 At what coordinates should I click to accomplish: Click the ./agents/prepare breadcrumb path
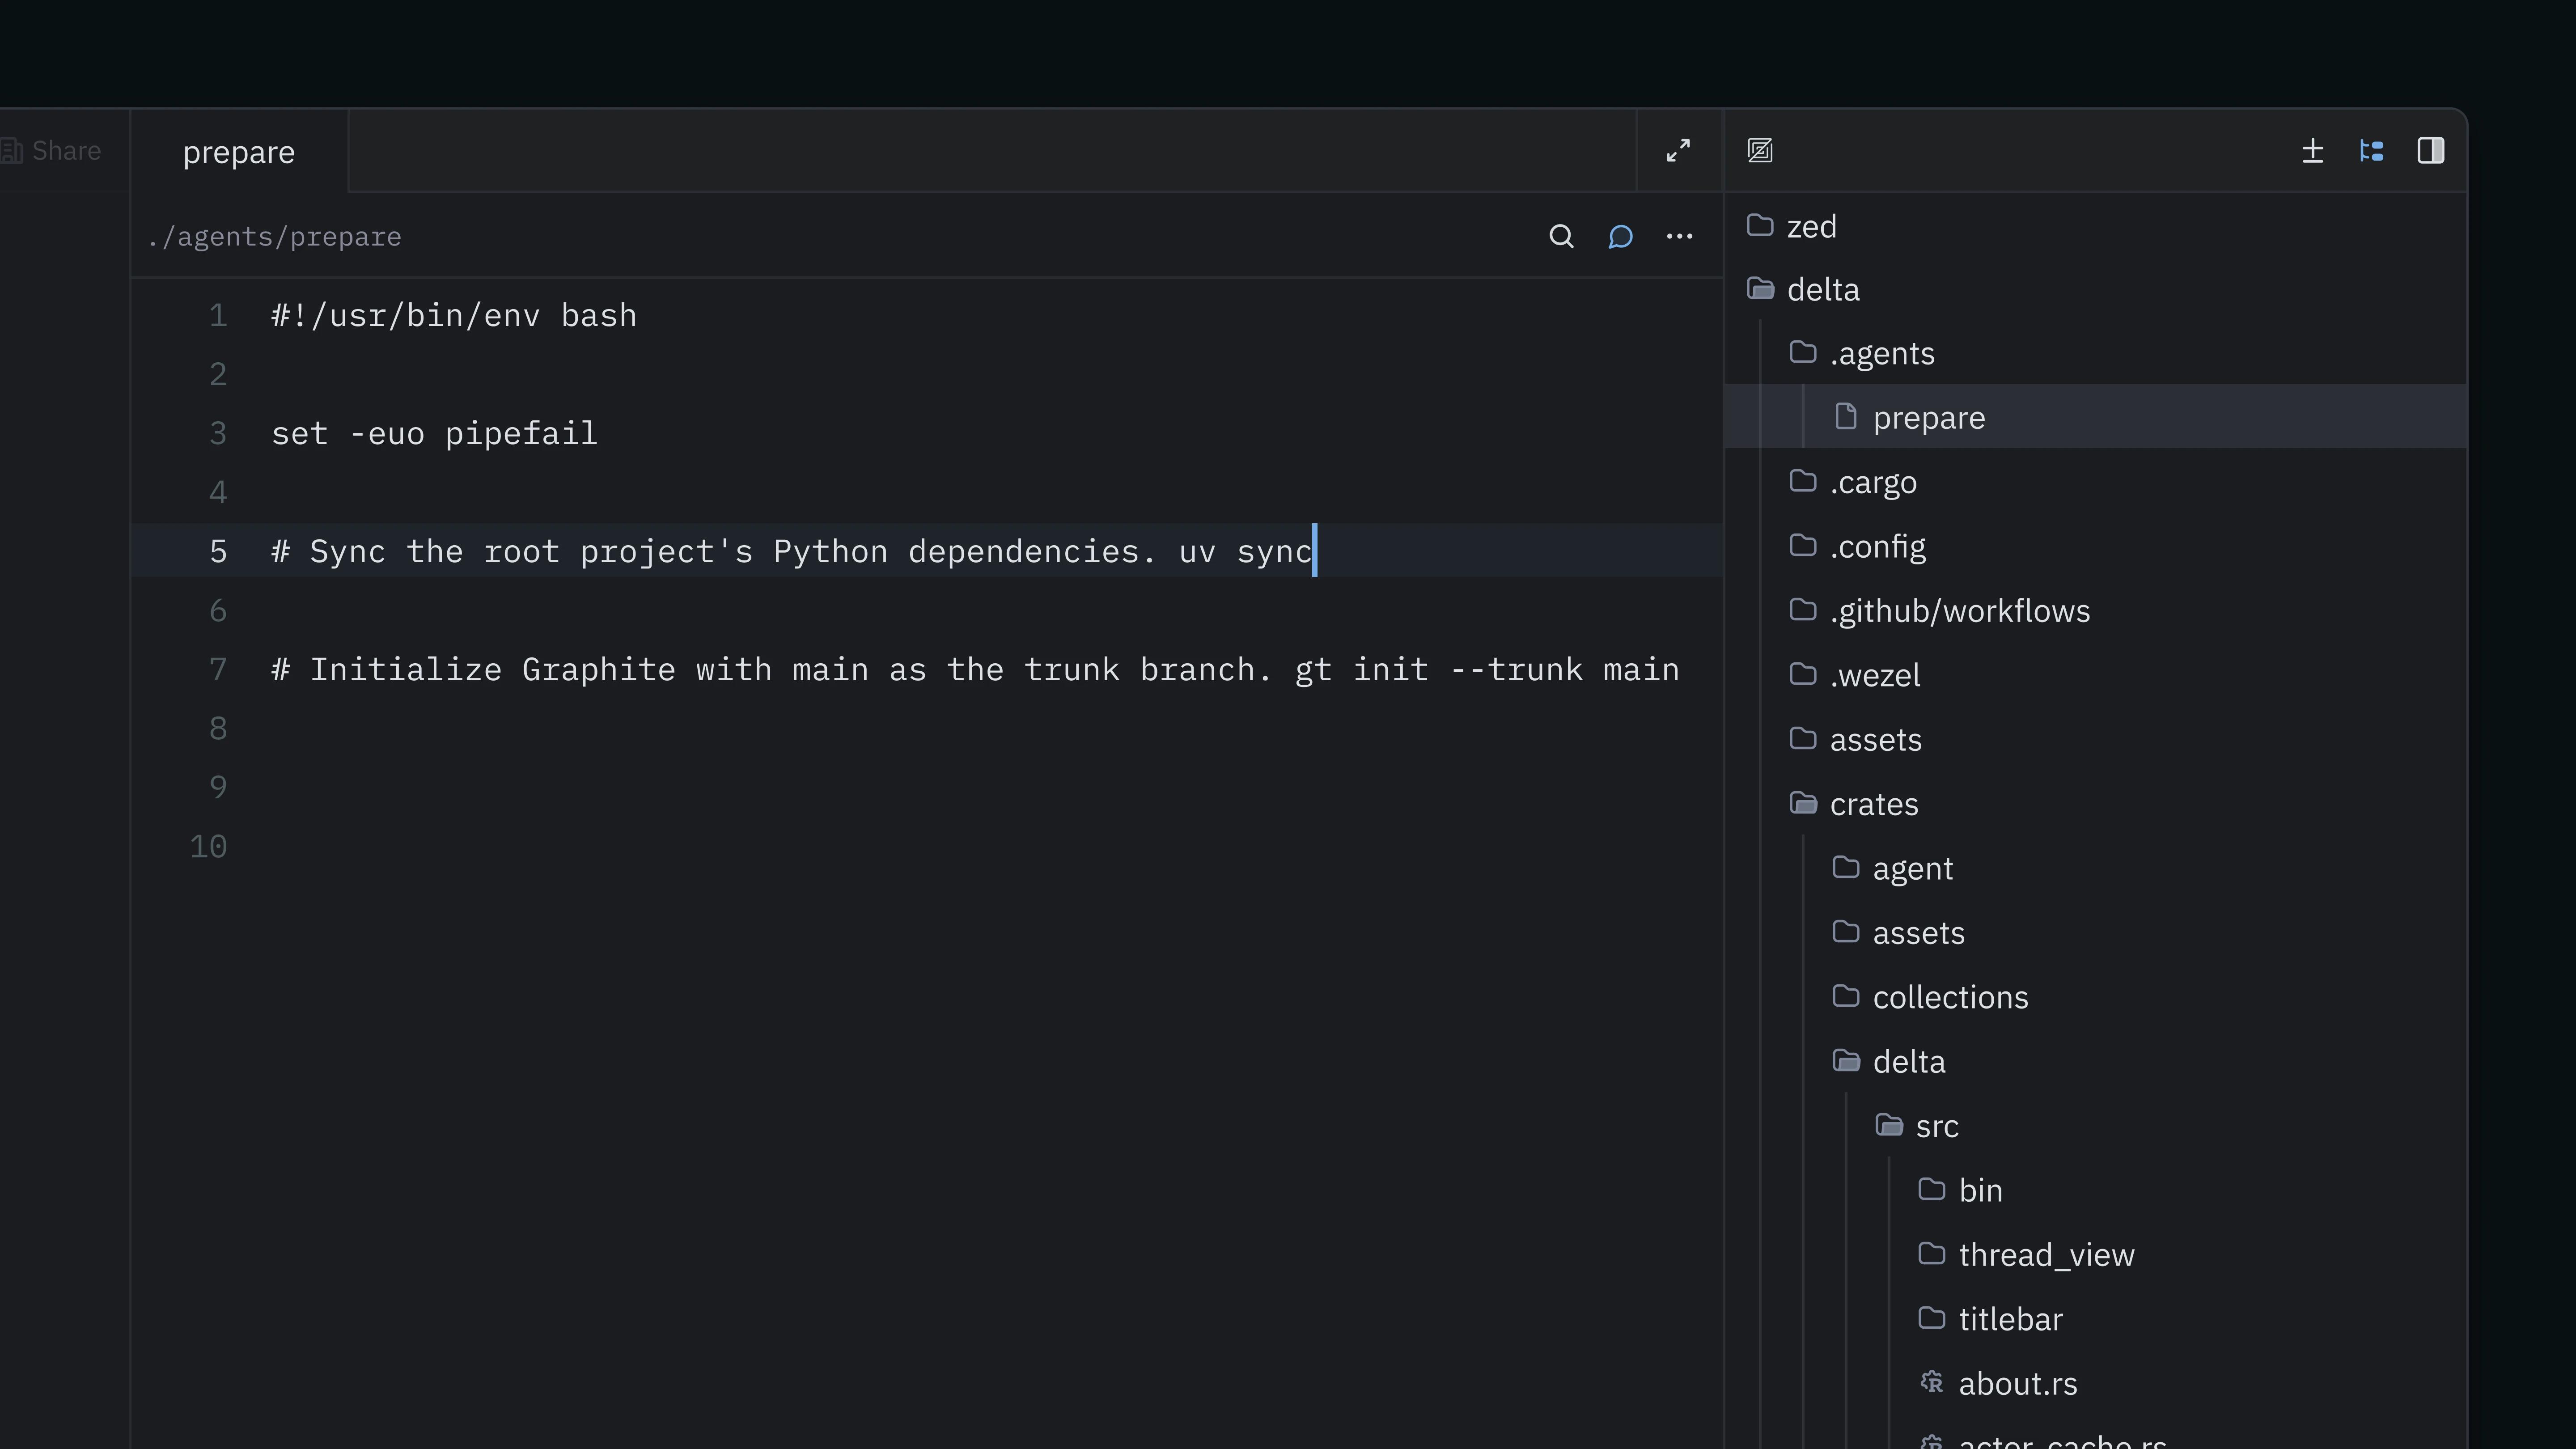coord(274,237)
